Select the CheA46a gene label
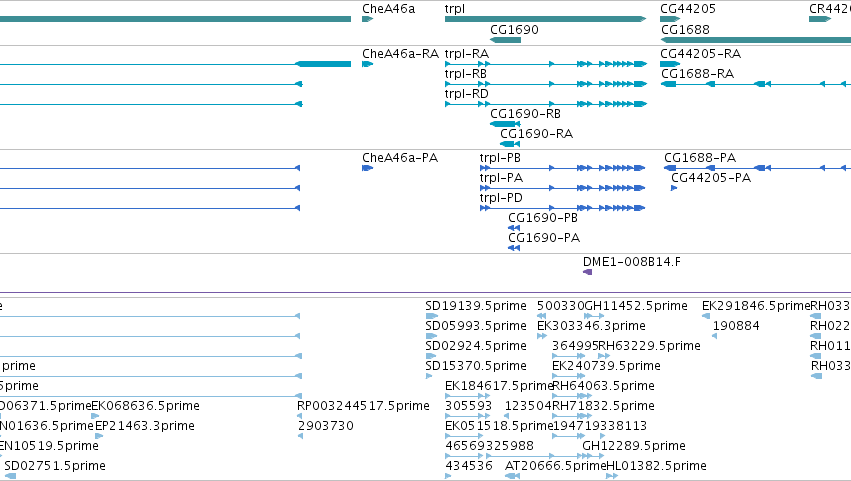Viewport: 851px width, 481px height. coord(389,9)
